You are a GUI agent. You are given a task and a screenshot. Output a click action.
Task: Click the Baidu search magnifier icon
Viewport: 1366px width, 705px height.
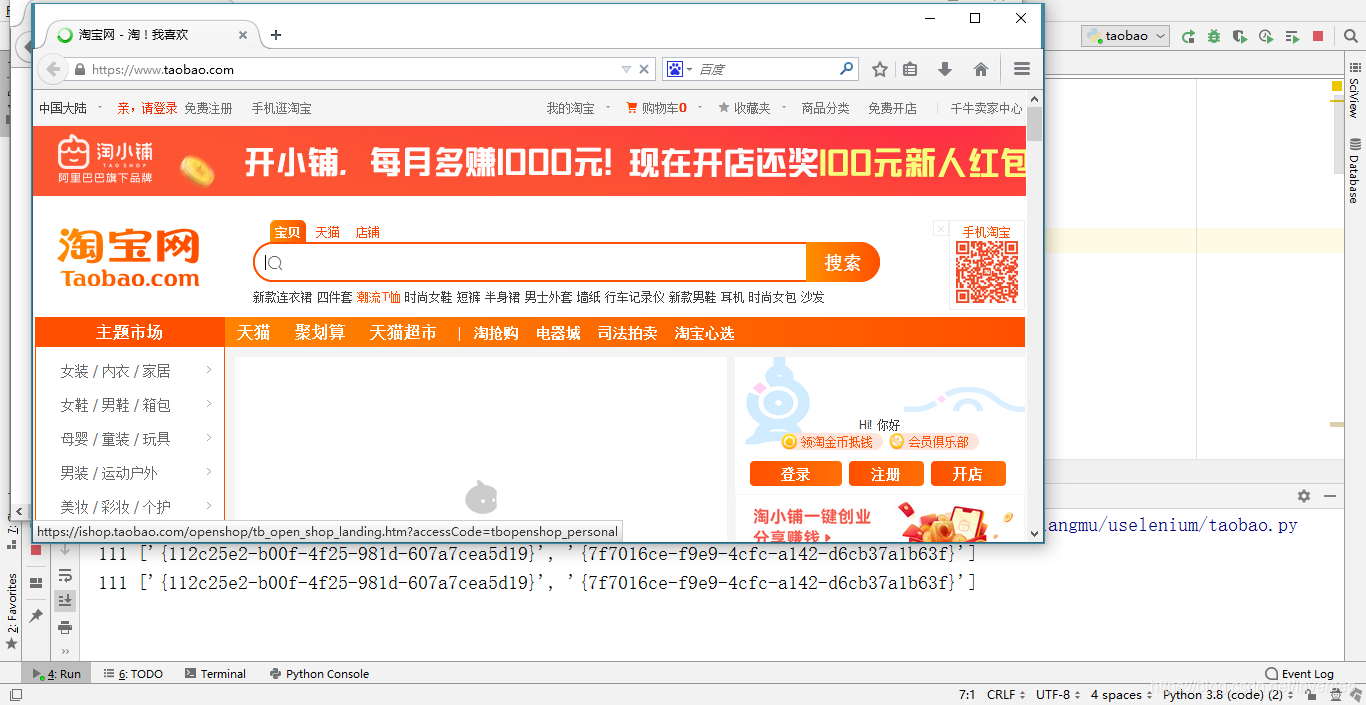(x=847, y=69)
